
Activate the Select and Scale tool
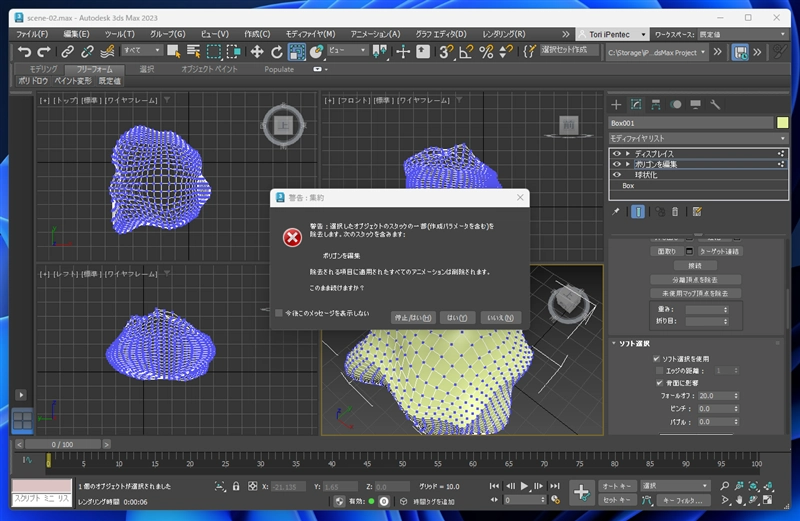click(x=296, y=52)
